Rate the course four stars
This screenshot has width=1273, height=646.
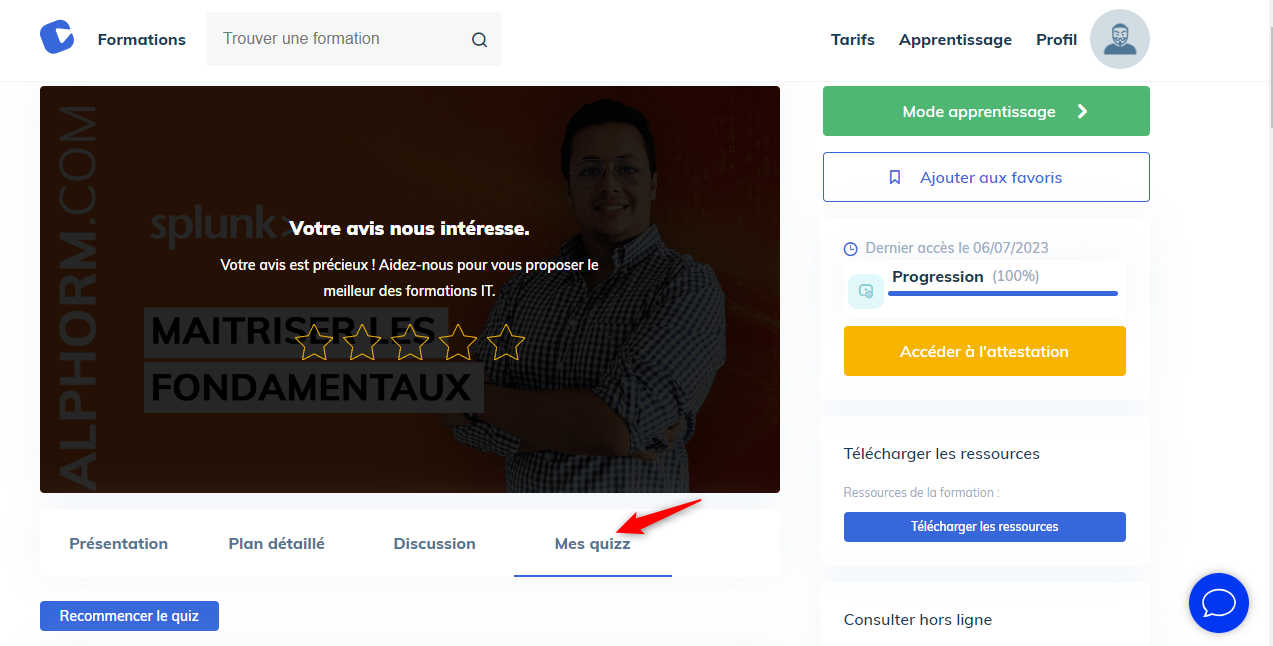tap(458, 342)
